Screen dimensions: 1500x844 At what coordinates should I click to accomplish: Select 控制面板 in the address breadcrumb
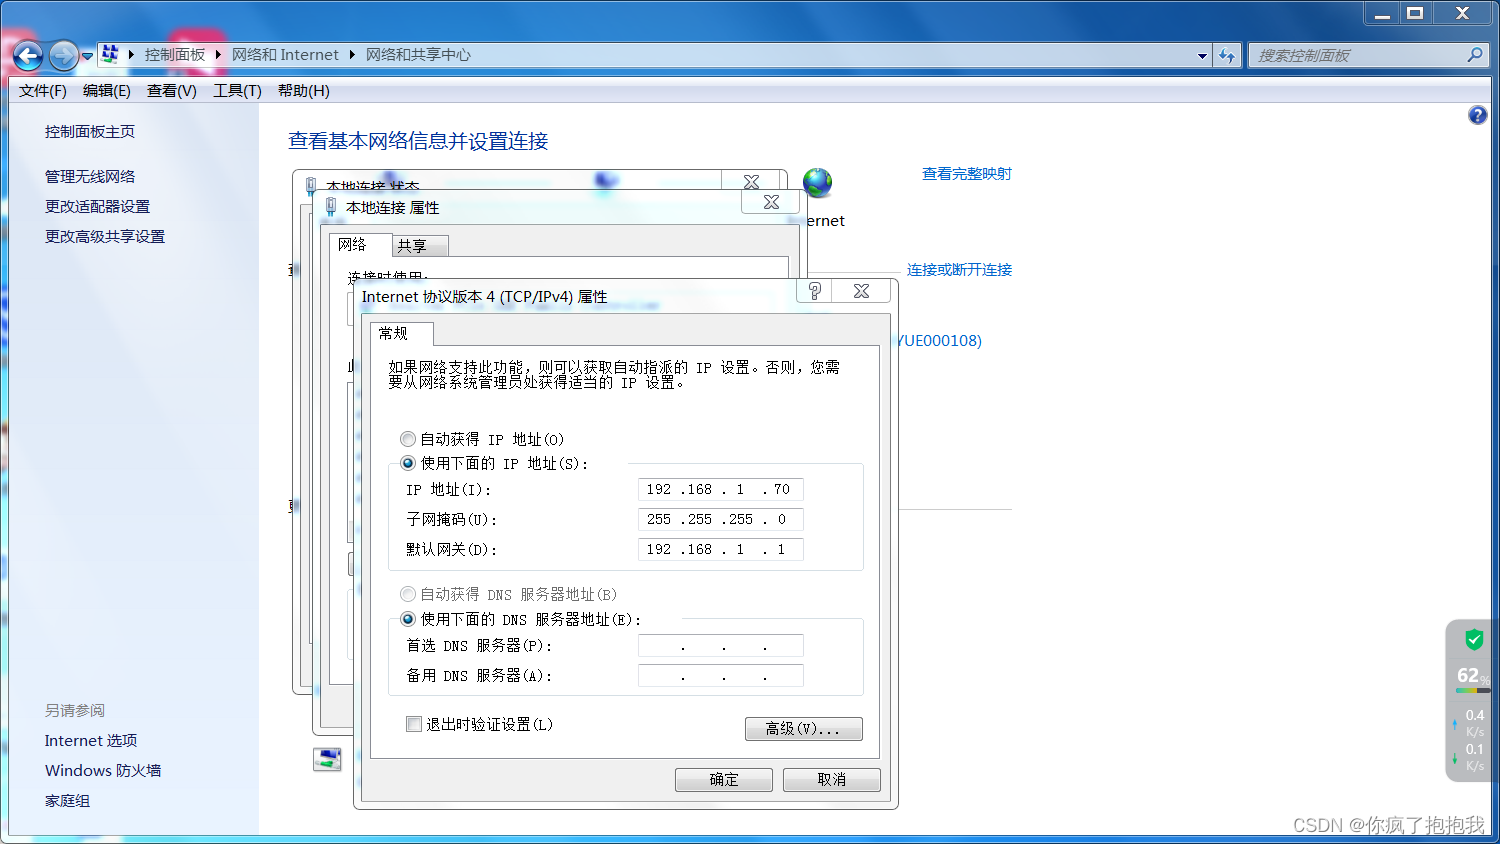point(174,55)
